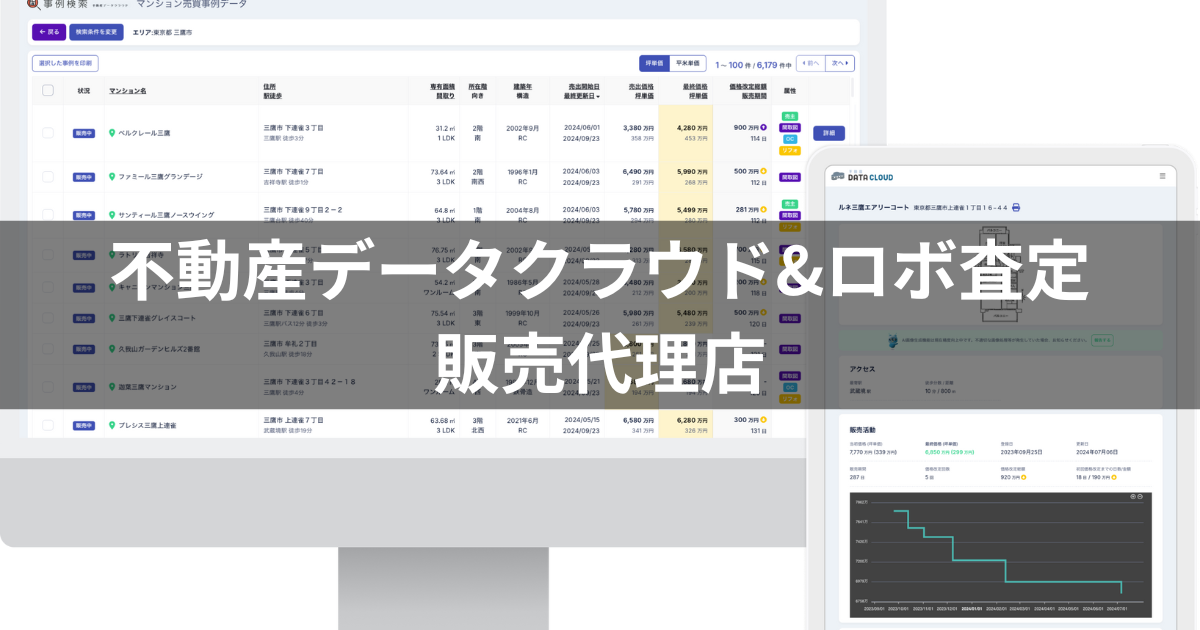Click map pin icon beside ファミール三鷹グランデージ
The width and height of the screenshot is (1200, 630).
pyautogui.click(x=112, y=176)
